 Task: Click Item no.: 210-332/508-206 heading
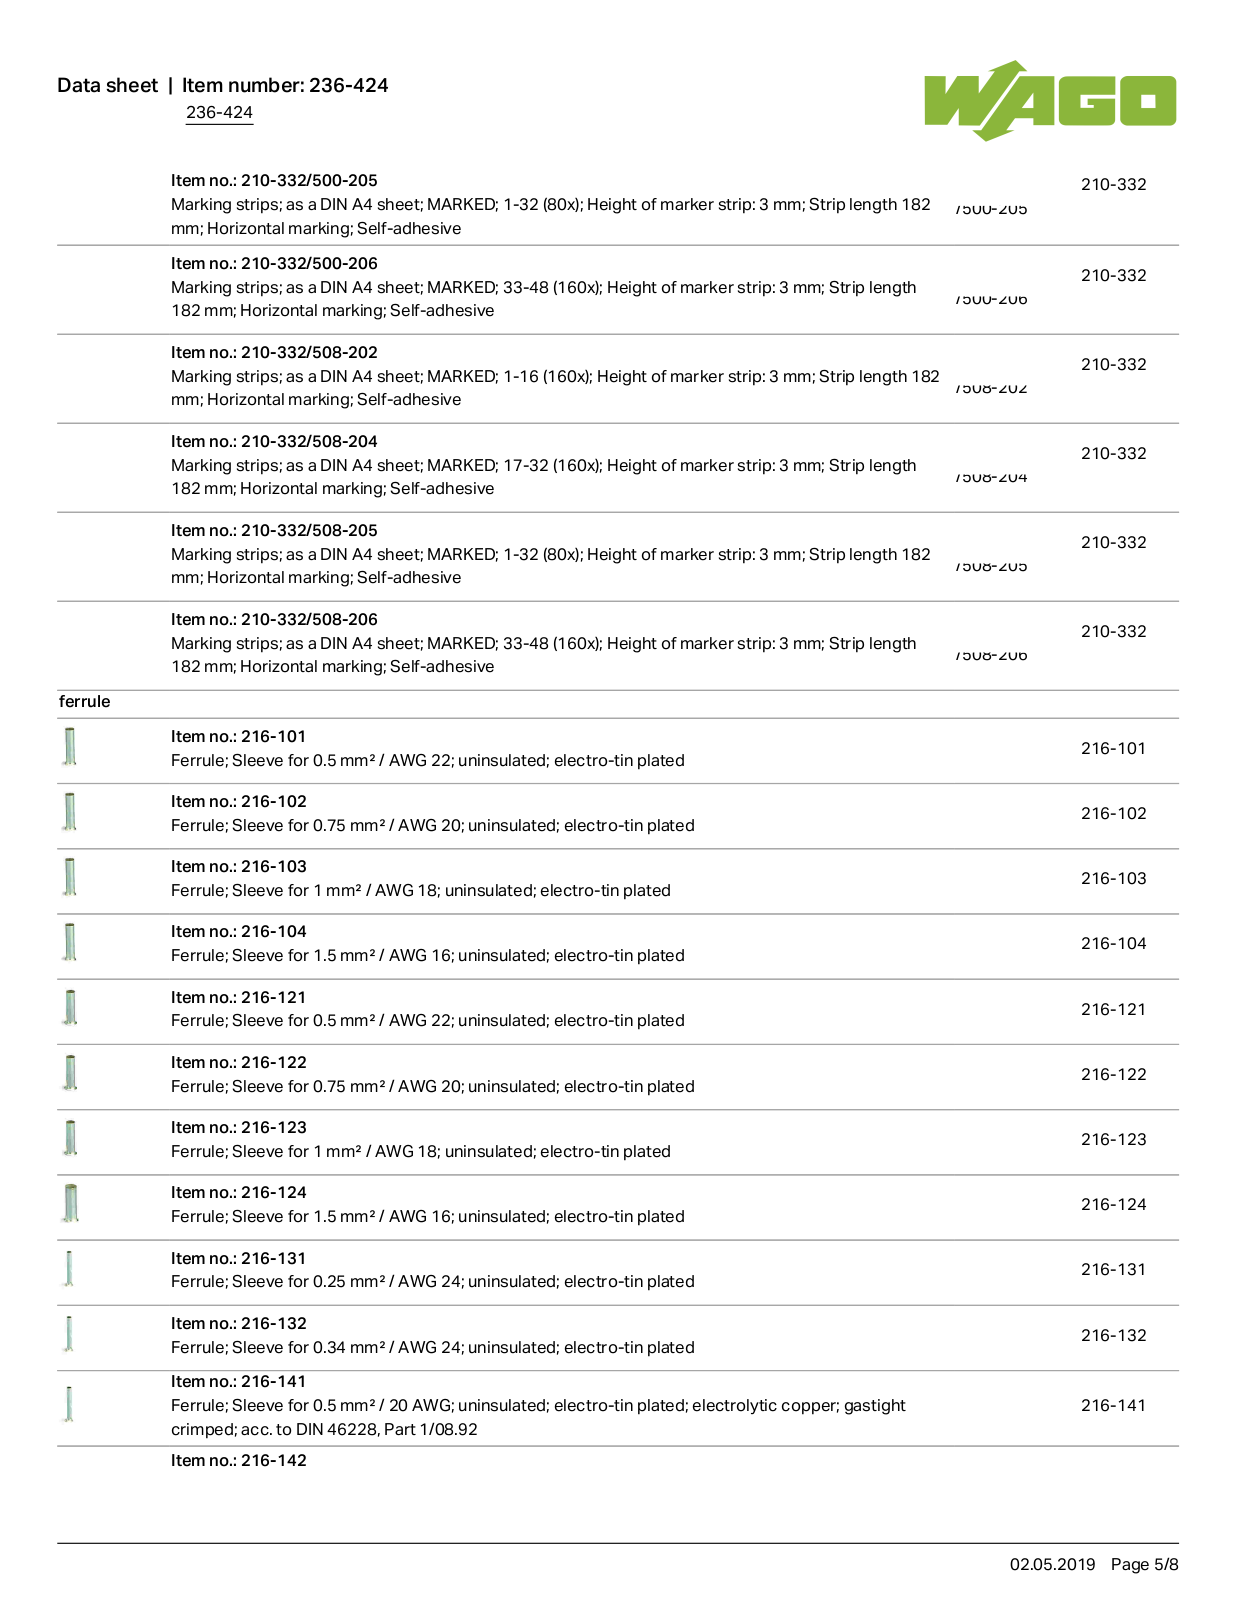pyautogui.click(x=274, y=619)
